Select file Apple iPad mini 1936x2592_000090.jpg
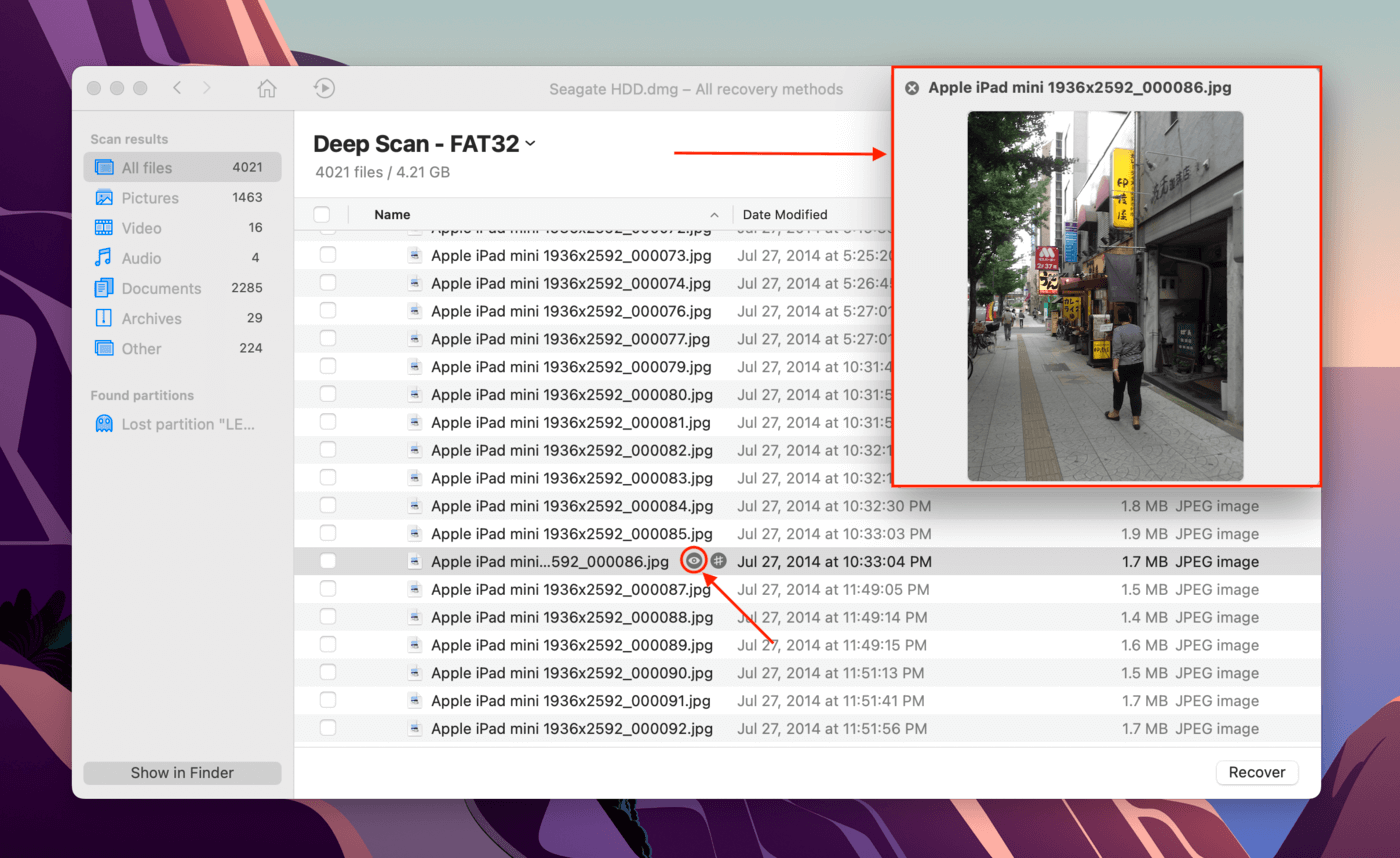The image size is (1400, 858). [x=572, y=673]
